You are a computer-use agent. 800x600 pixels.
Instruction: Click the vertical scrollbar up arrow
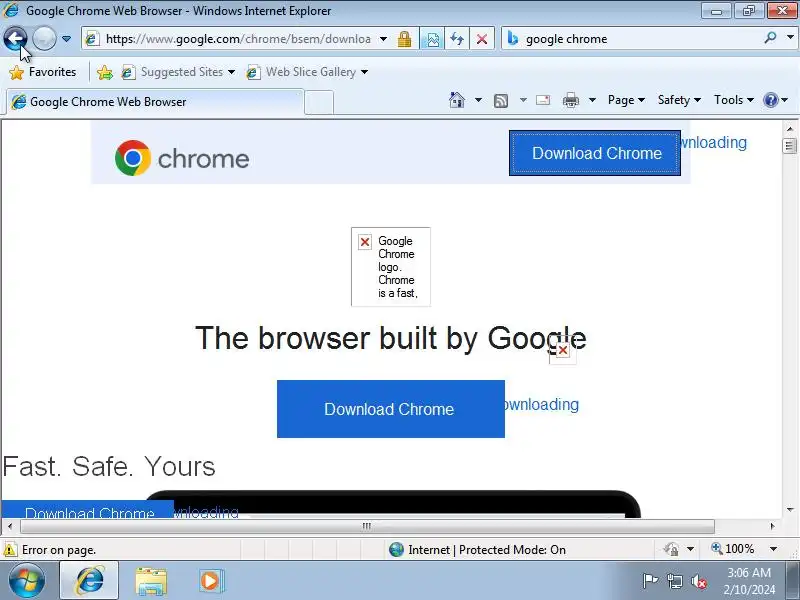pyautogui.click(x=790, y=129)
